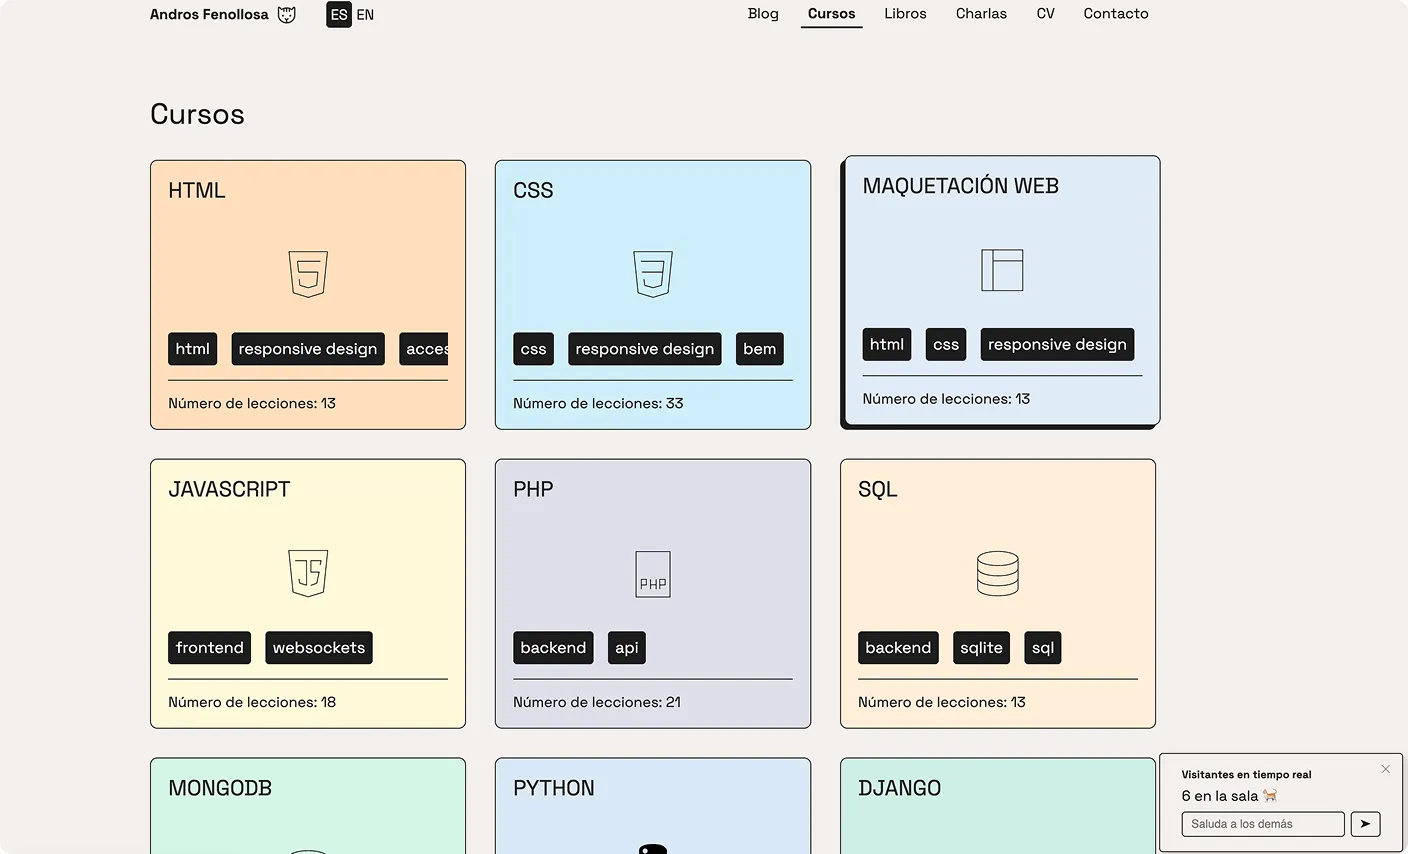
Task: Open the SQL course title
Action: 878,489
